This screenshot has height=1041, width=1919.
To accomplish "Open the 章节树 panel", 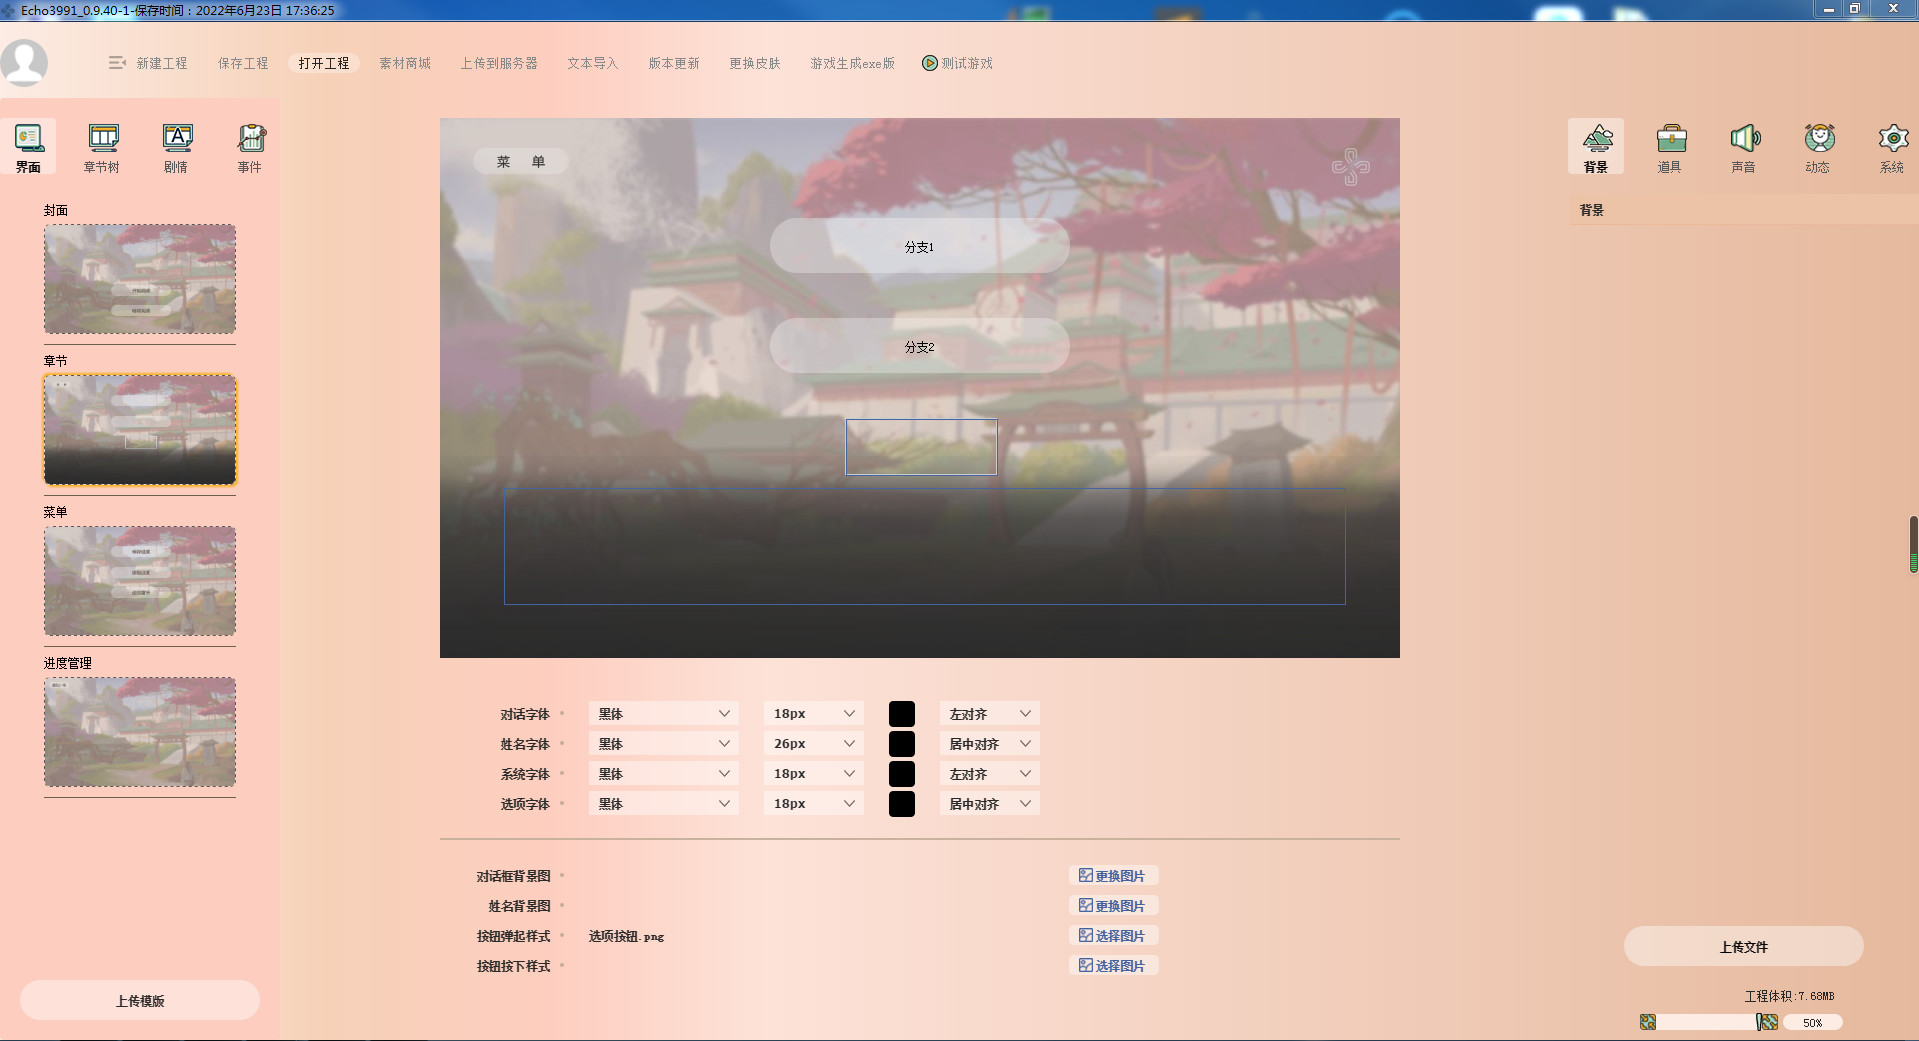I will tap(102, 146).
